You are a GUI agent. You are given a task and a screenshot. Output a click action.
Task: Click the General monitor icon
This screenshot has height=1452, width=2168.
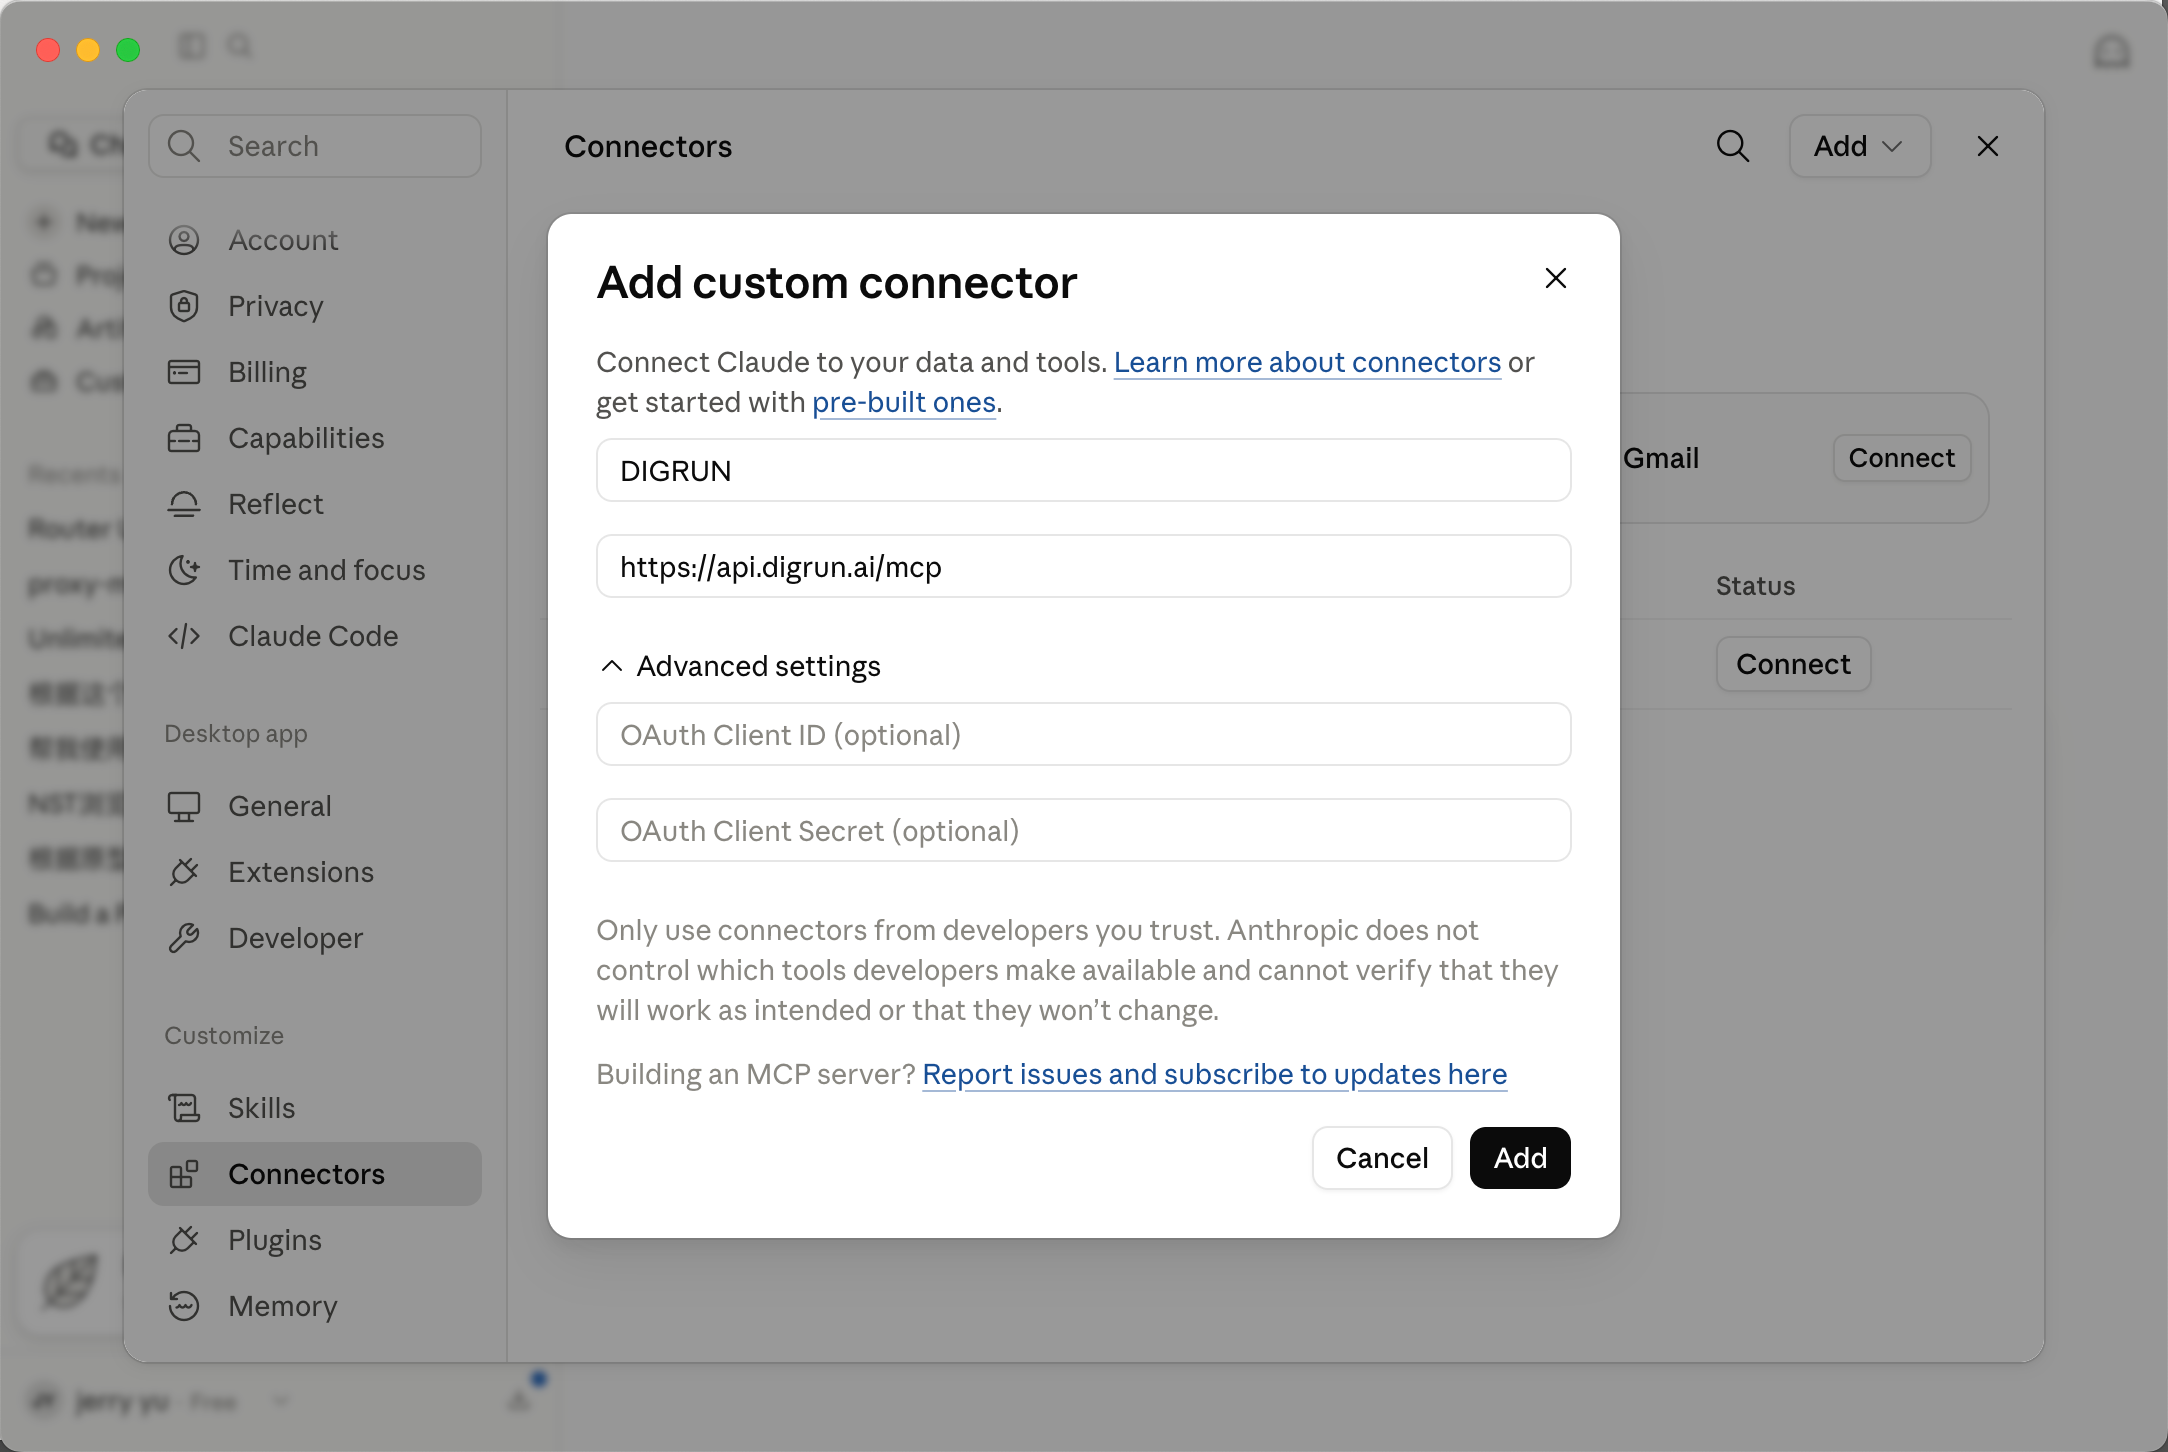[x=184, y=806]
